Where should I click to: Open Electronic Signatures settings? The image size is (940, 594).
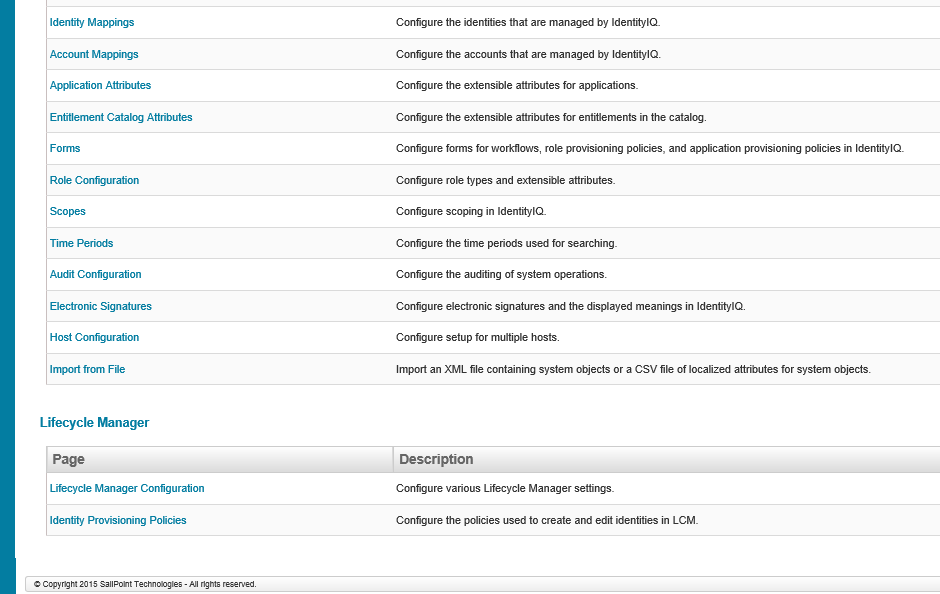[x=100, y=306]
